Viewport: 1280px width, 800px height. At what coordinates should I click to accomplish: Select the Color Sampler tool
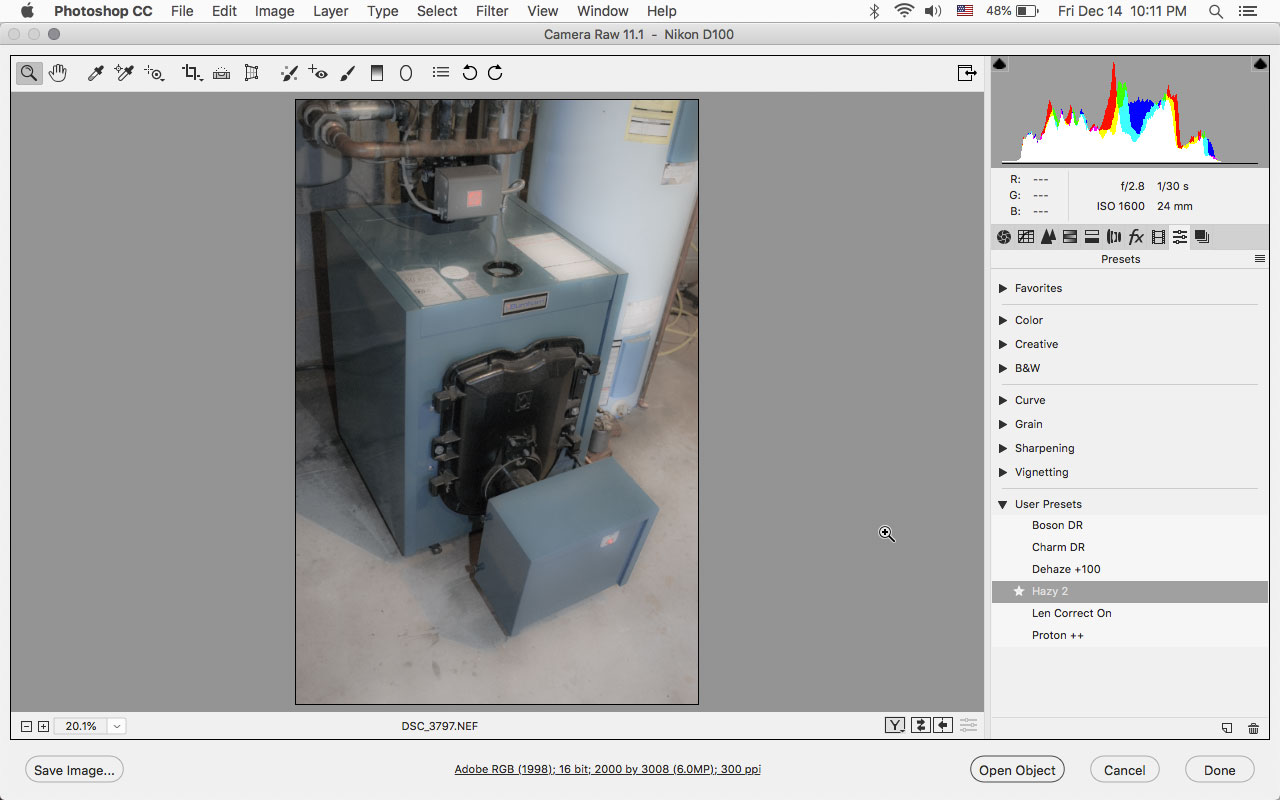124,73
